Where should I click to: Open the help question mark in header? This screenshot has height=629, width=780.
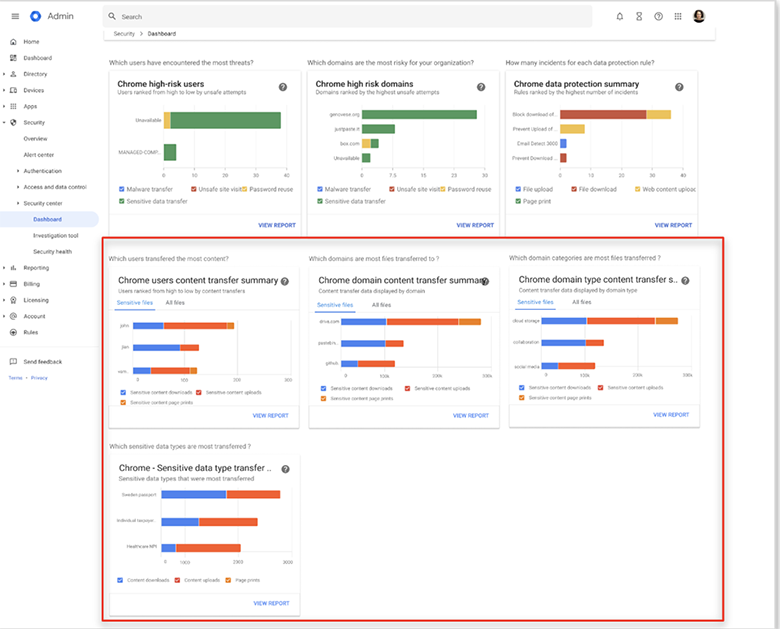click(659, 16)
